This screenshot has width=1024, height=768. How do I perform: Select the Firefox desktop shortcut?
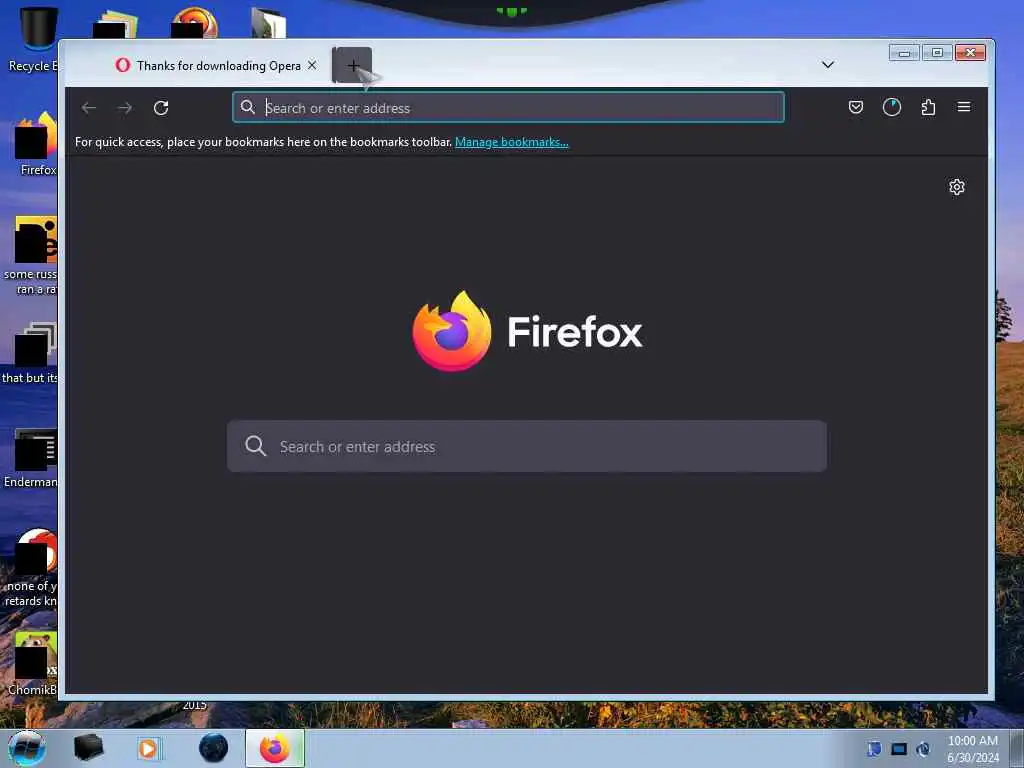[x=37, y=144]
